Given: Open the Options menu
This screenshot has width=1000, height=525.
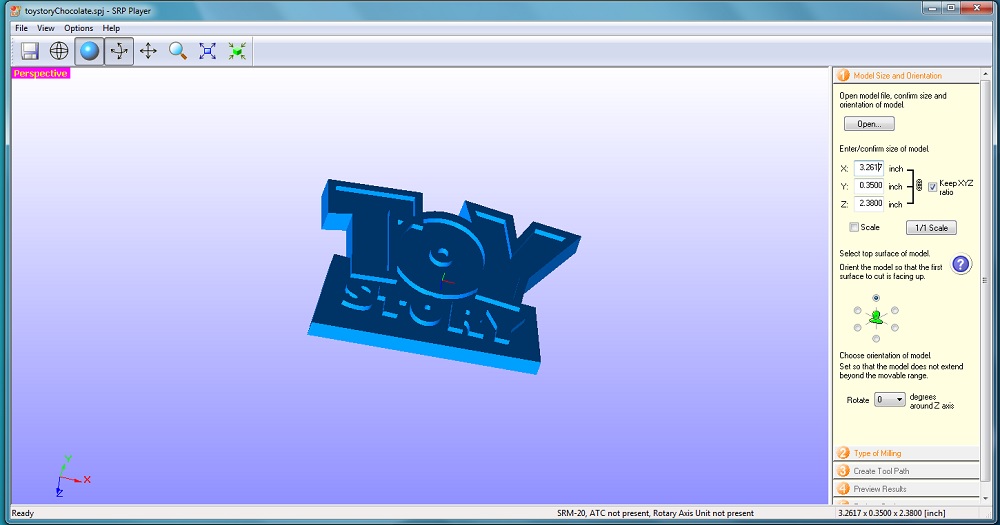Looking at the screenshot, I should 78,28.
